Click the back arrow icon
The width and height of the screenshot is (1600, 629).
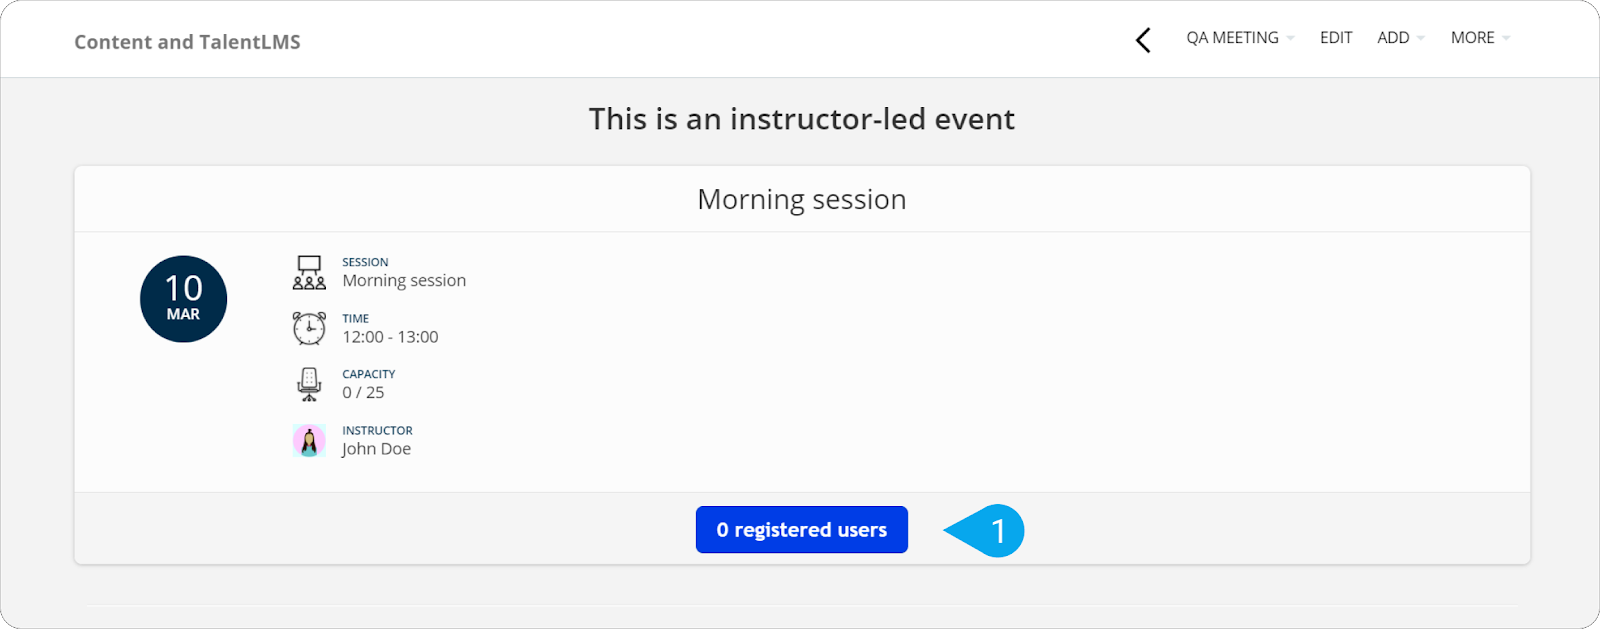1143,40
